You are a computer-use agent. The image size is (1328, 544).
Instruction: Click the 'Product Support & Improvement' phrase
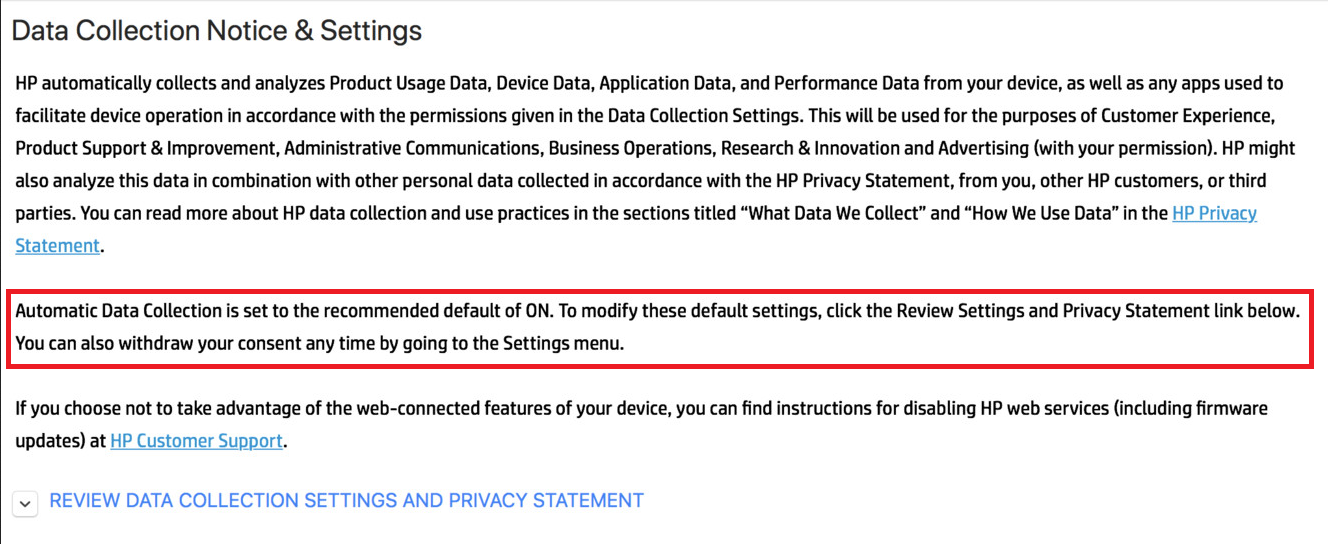coord(146,148)
